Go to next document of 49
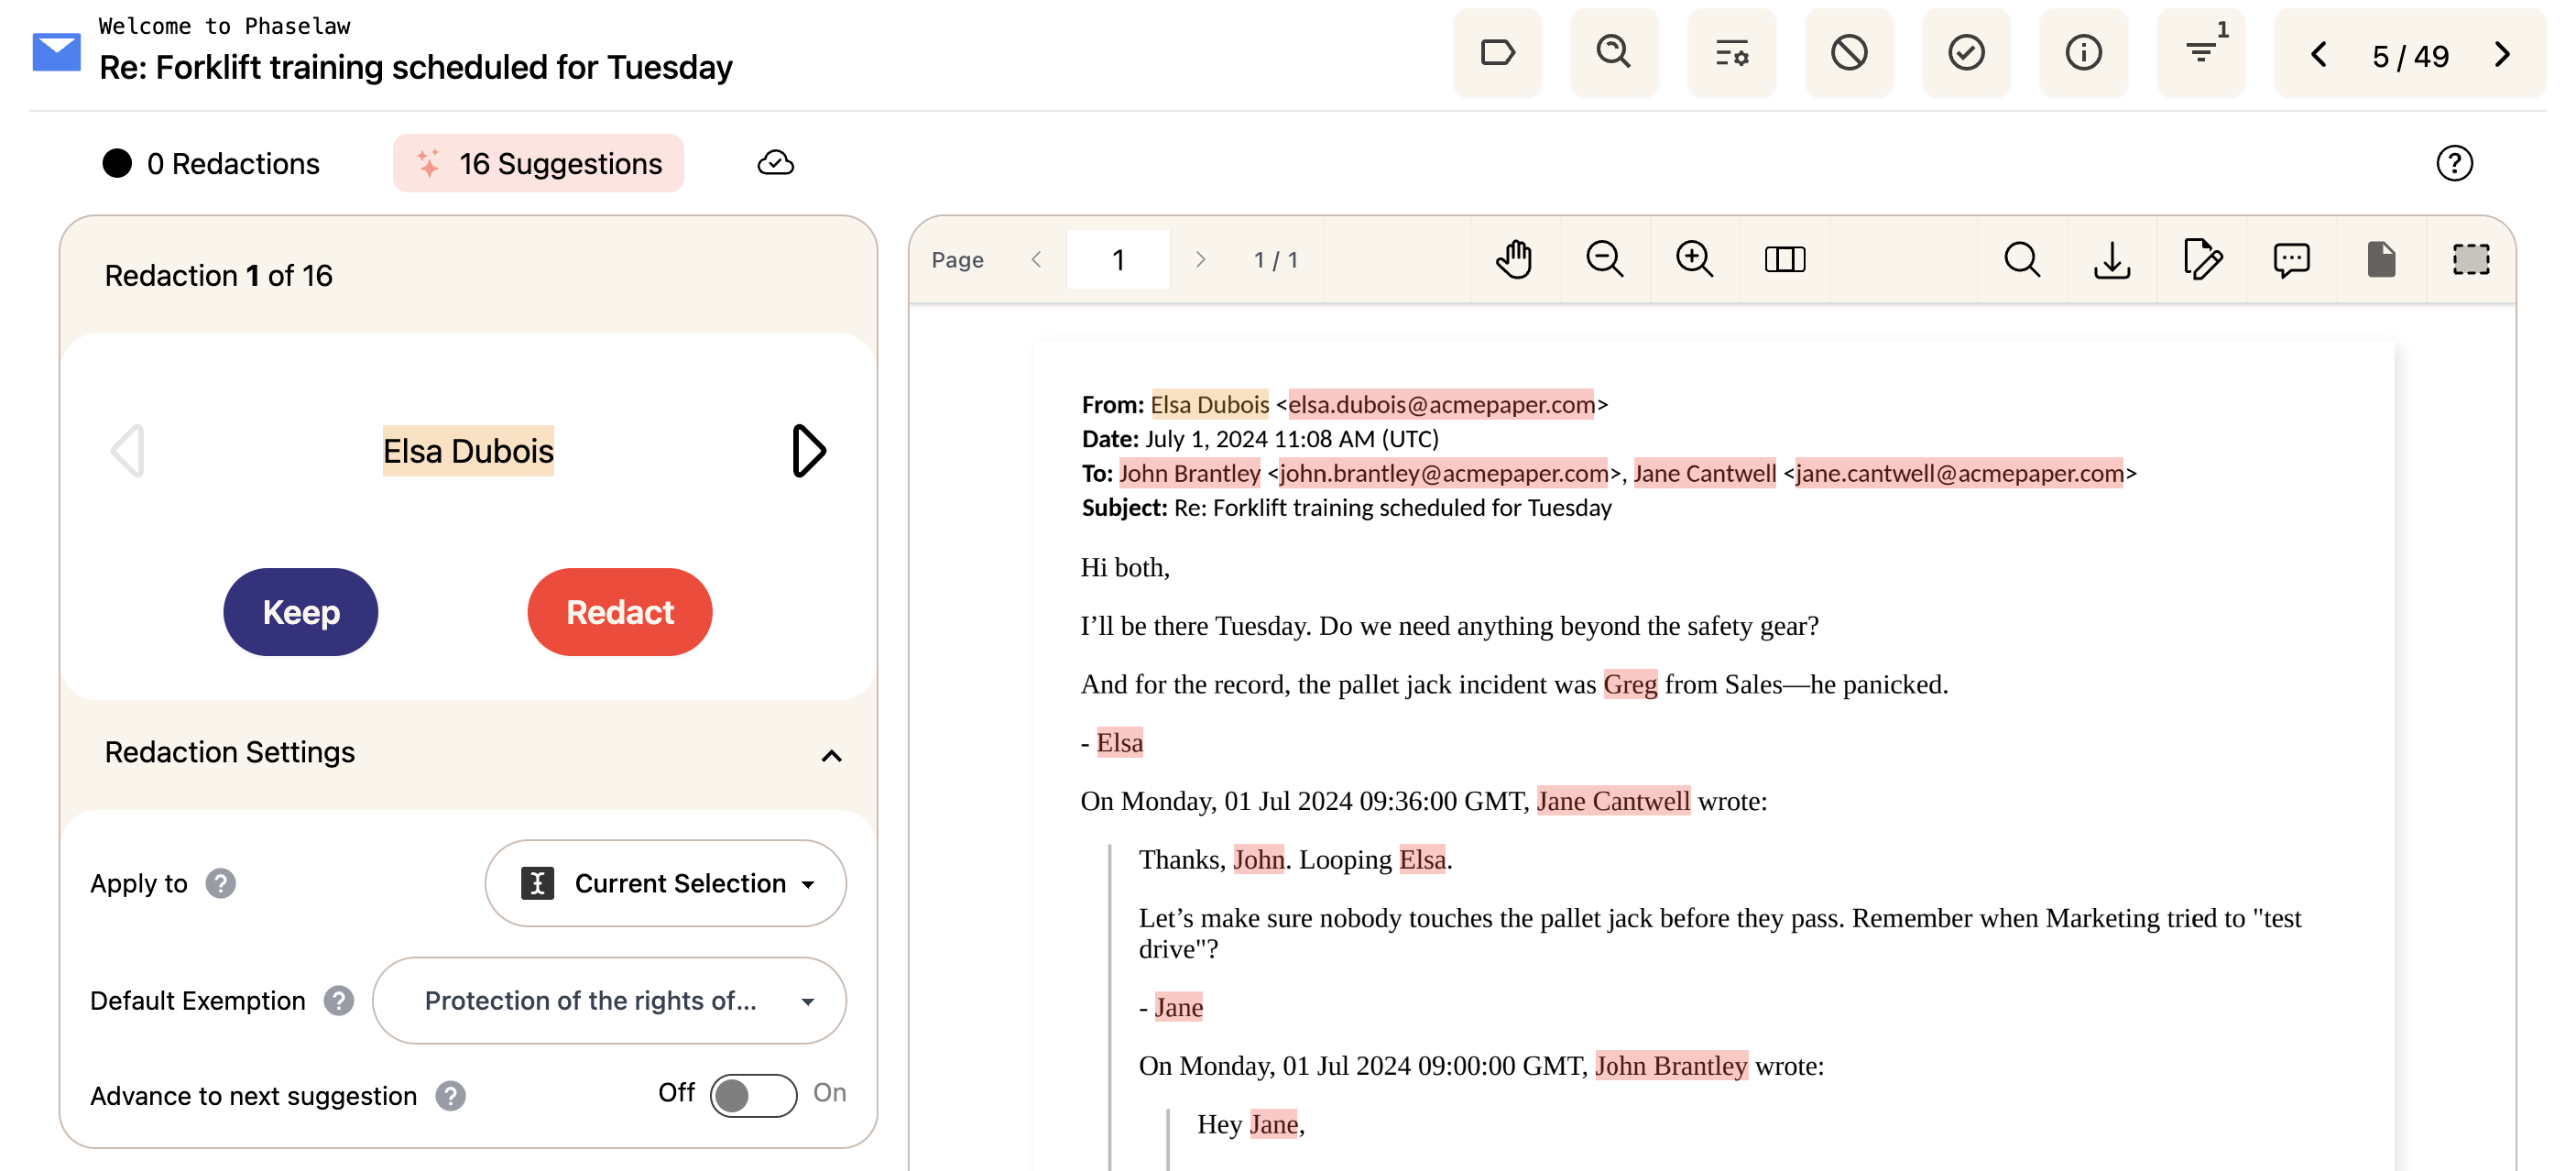Viewport: 2576px width, 1171px height. 2502,54
